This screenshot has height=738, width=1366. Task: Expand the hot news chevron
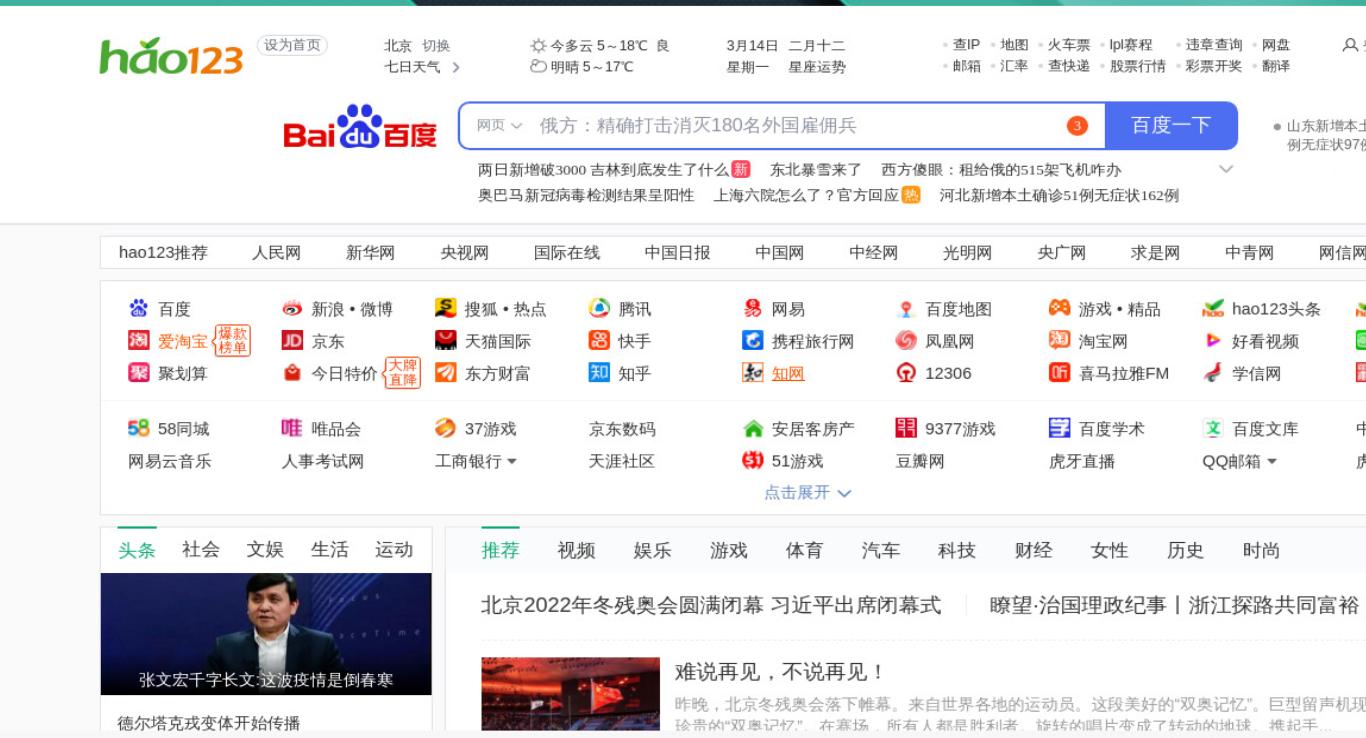[x=1226, y=169]
